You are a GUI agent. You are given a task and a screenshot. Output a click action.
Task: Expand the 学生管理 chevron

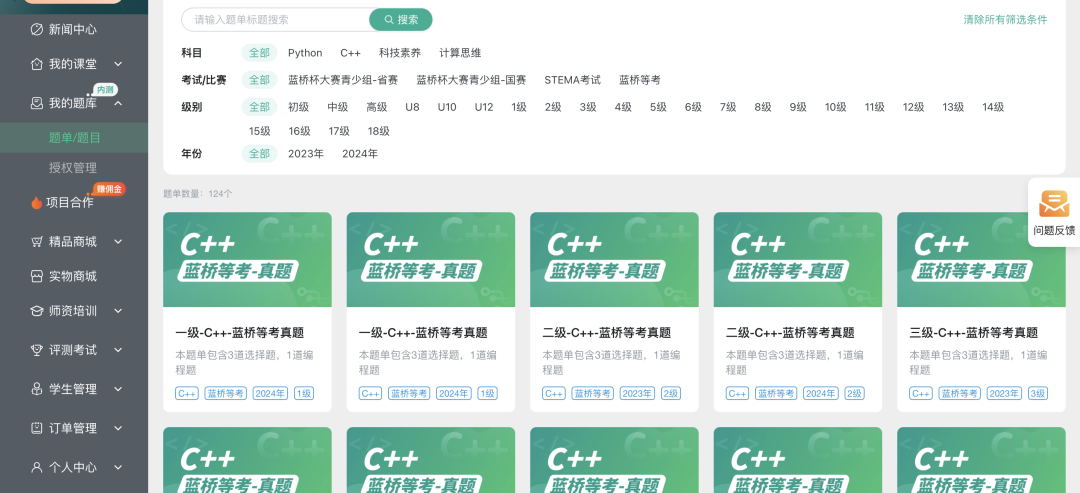(x=118, y=389)
